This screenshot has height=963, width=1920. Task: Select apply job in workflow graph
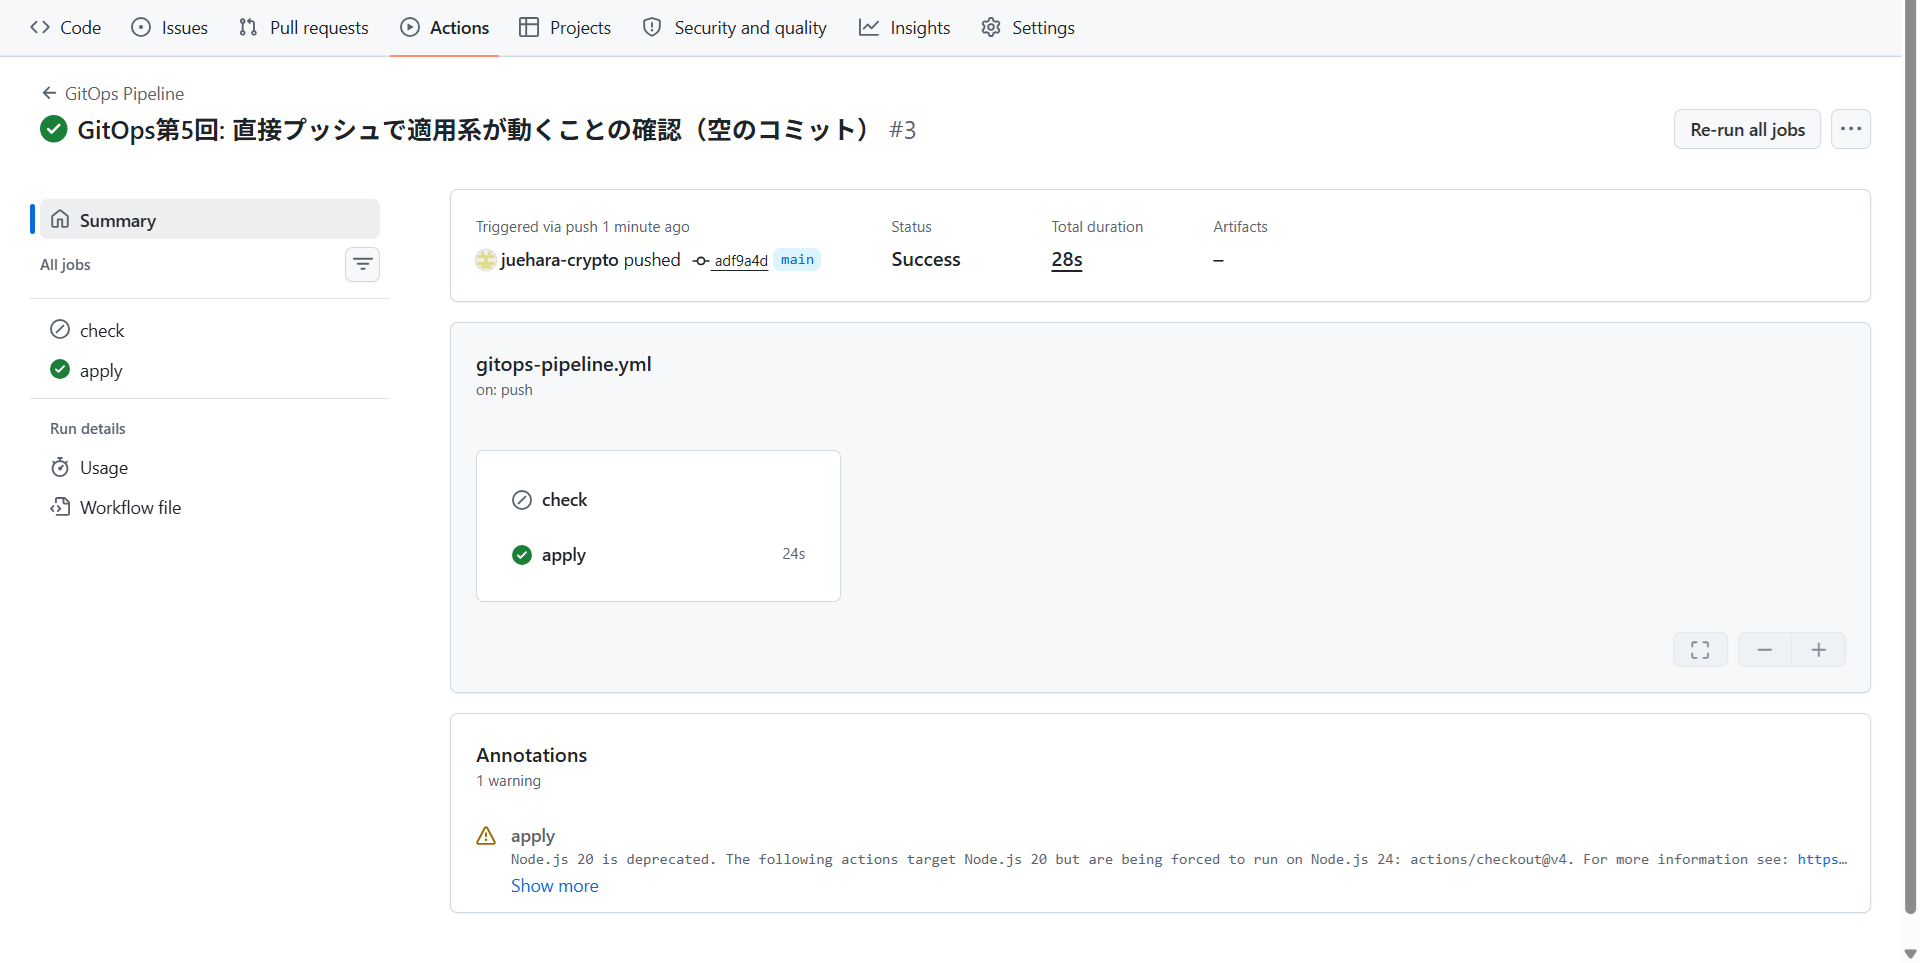click(658, 554)
